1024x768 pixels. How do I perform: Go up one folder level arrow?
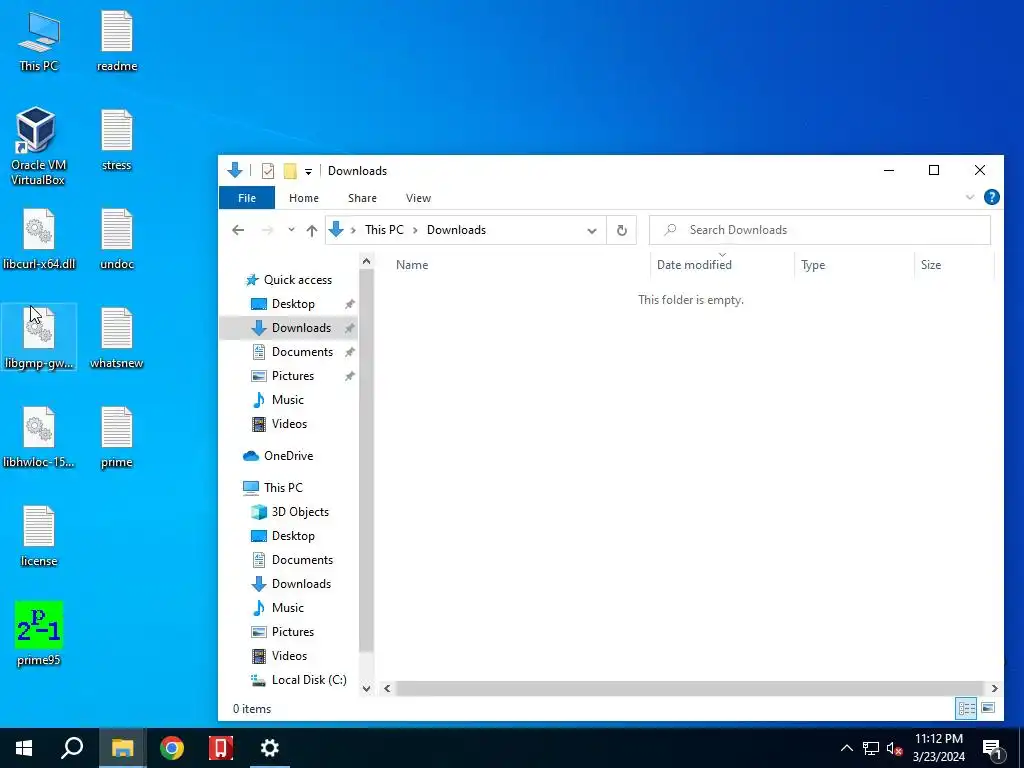(312, 230)
